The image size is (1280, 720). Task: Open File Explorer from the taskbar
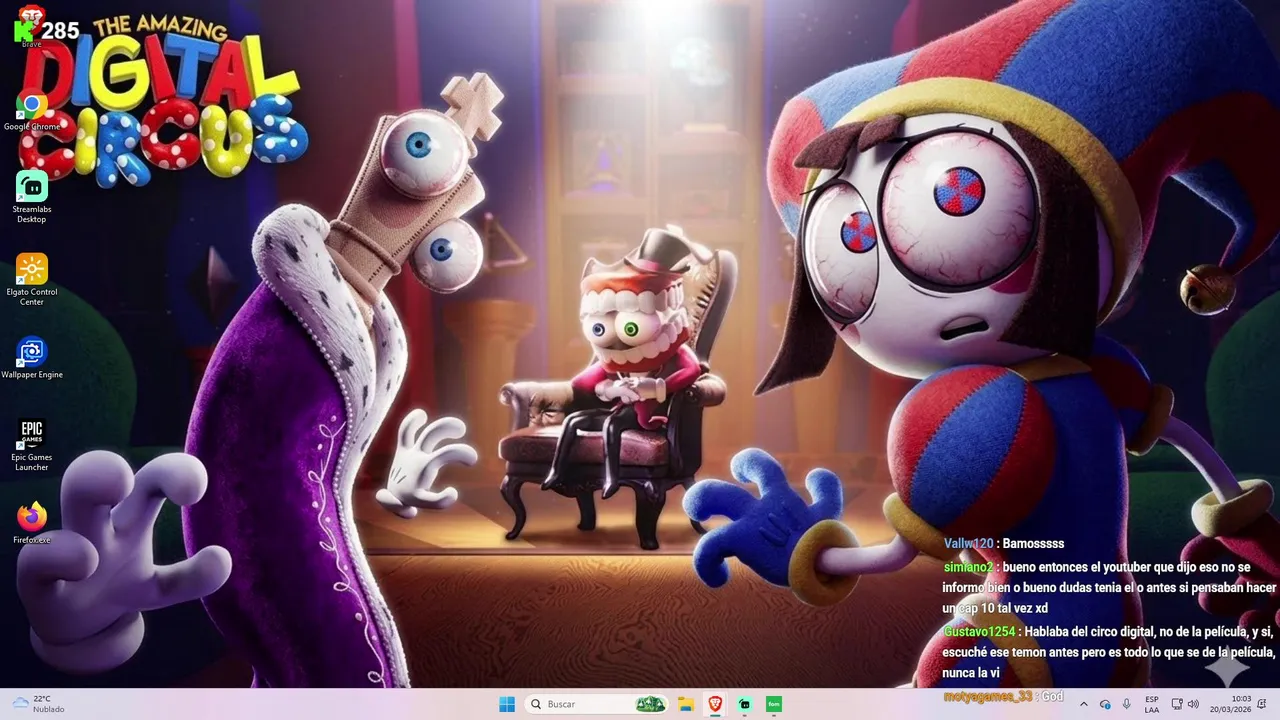point(686,704)
